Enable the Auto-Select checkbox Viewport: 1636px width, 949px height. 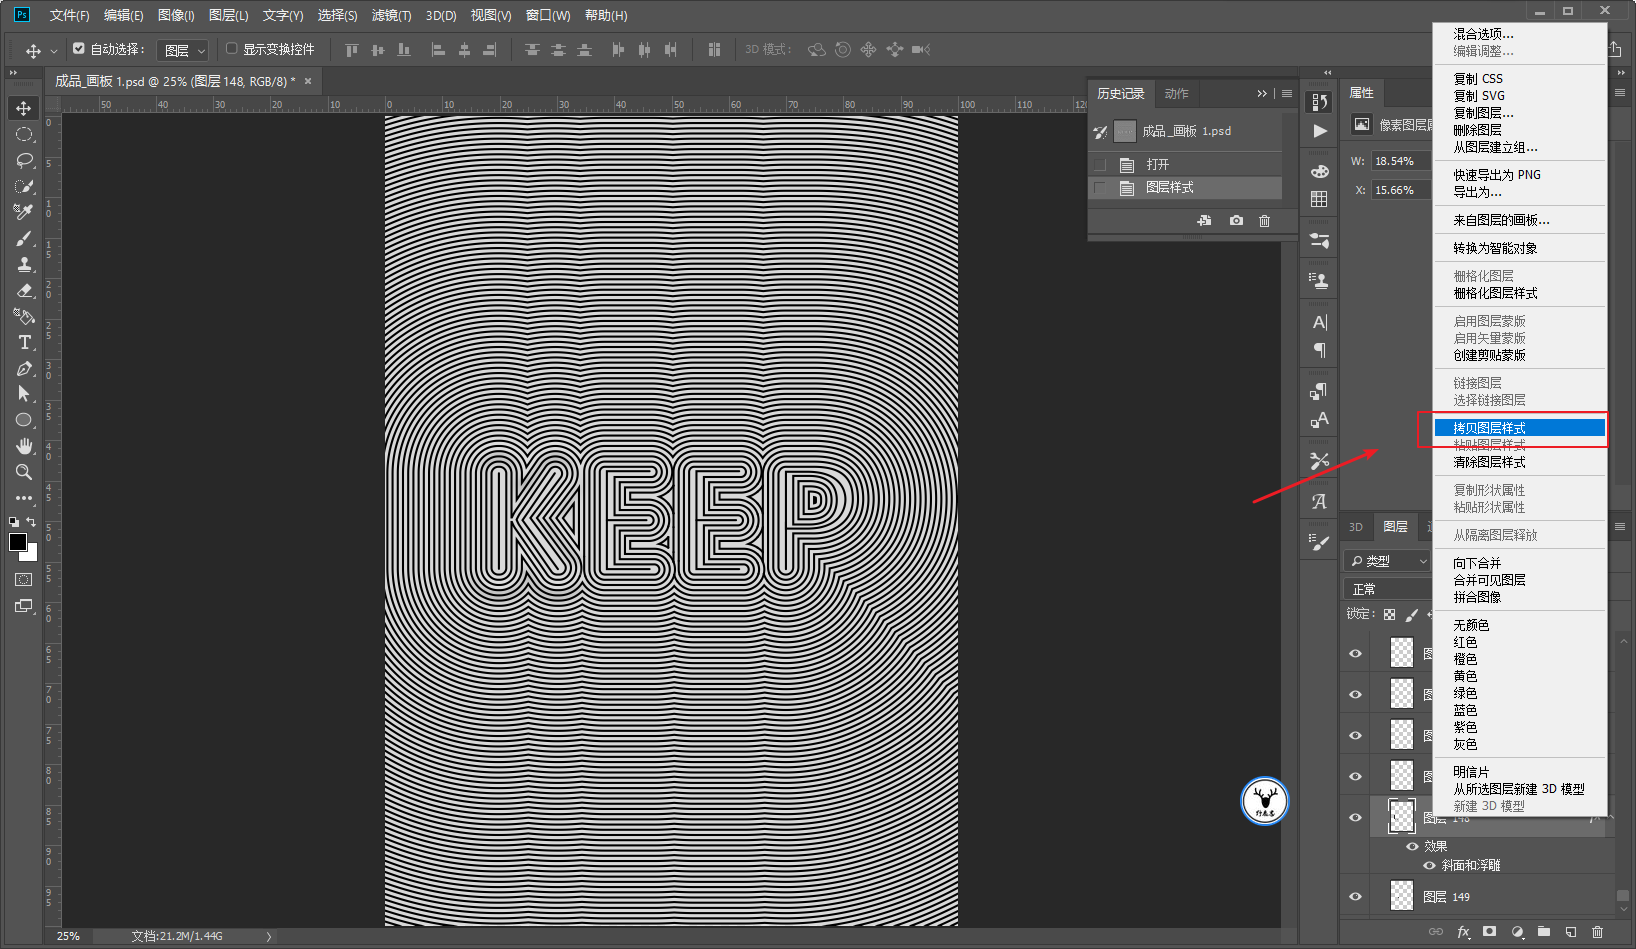pyautogui.click(x=79, y=48)
